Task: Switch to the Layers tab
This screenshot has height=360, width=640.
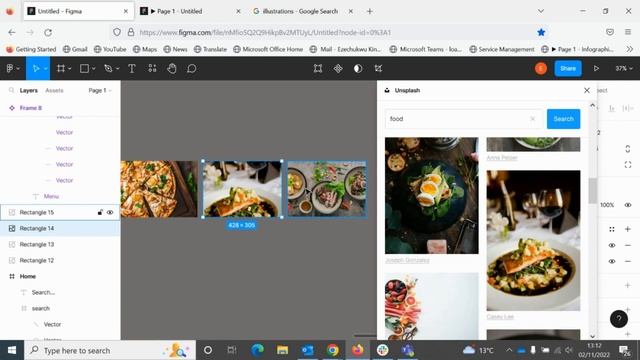Action: point(29,91)
